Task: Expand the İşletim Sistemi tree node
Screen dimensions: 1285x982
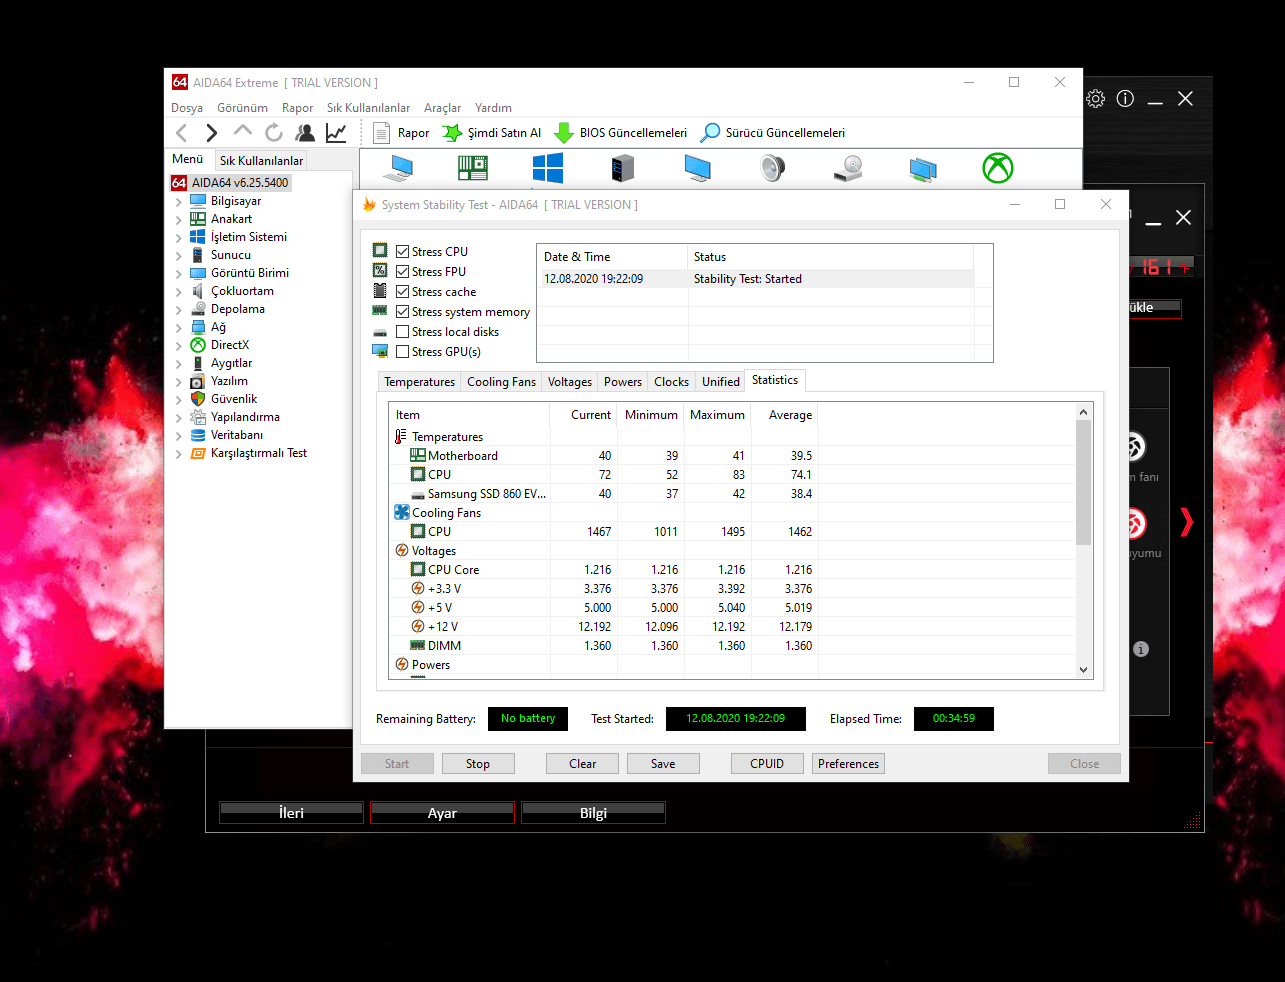Action: coord(179,238)
